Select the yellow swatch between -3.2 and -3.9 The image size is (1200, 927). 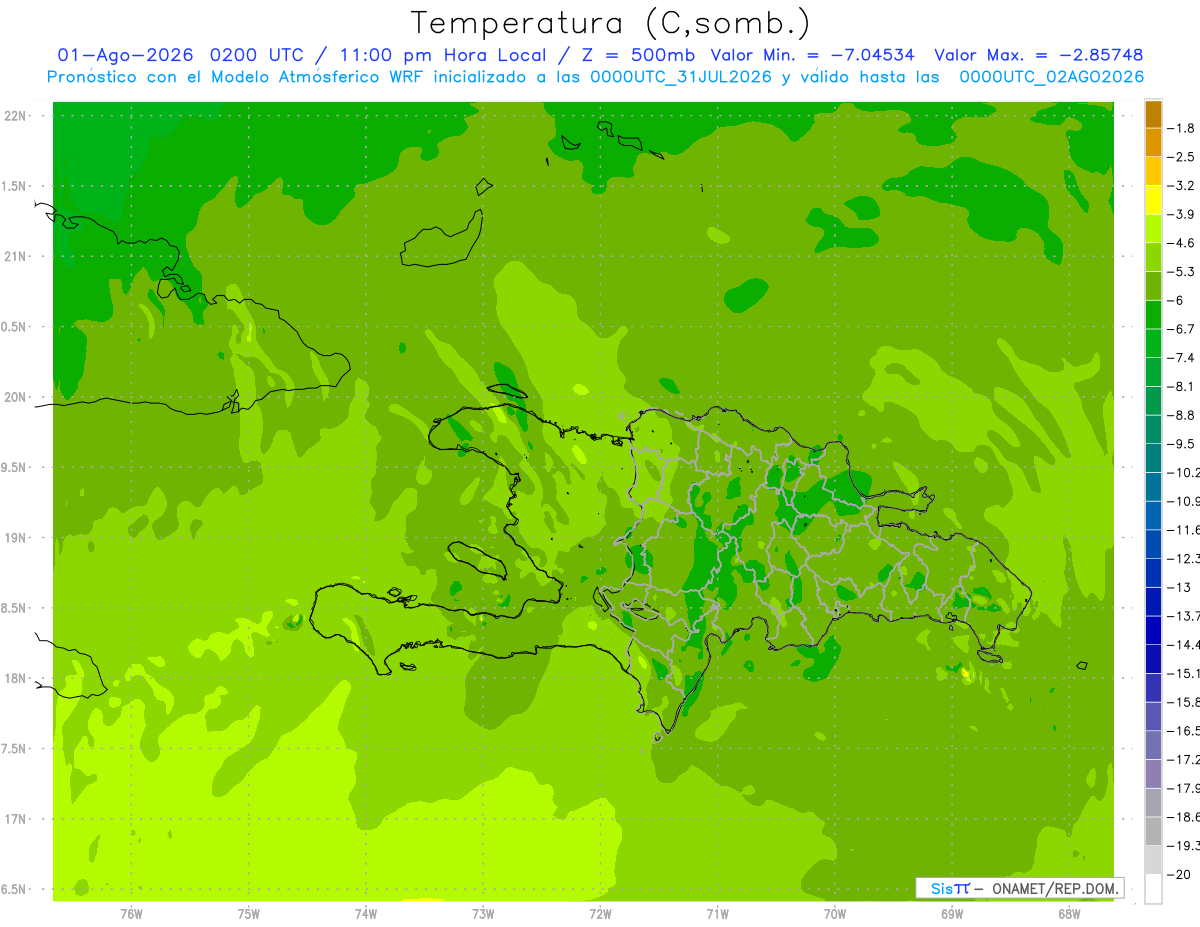1153,200
